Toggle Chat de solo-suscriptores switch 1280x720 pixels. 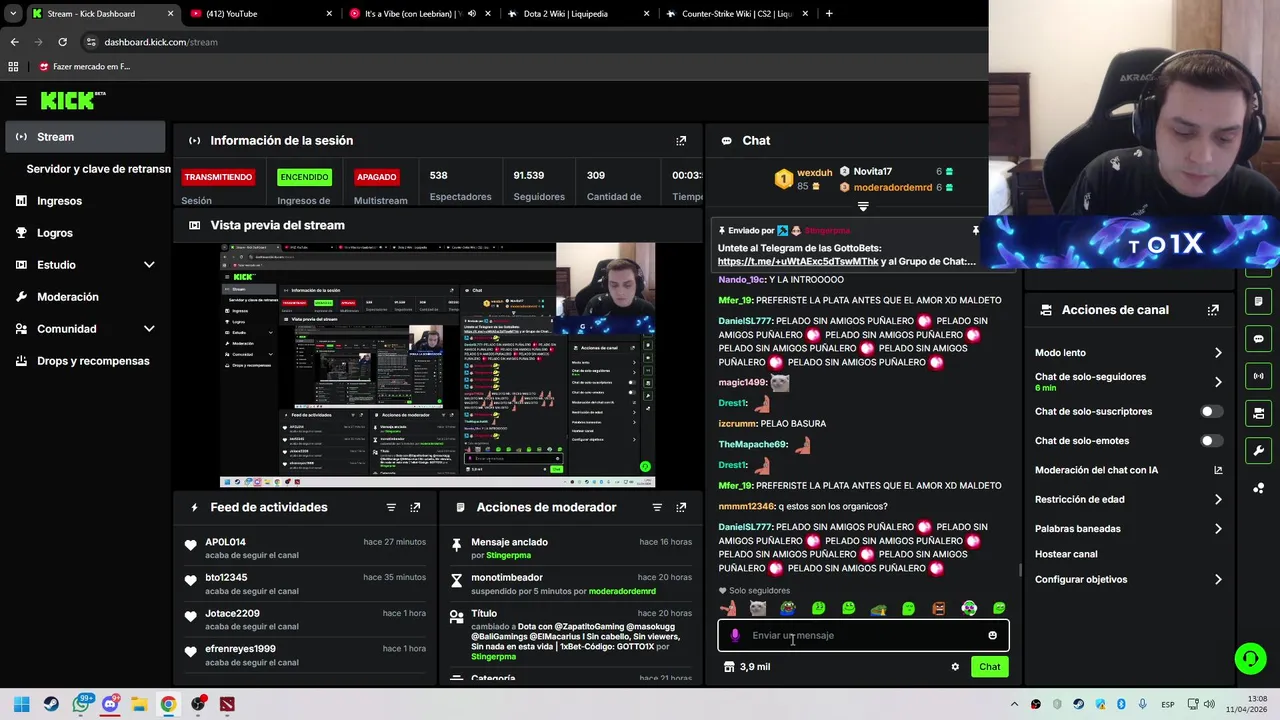tap(1211, 412)
